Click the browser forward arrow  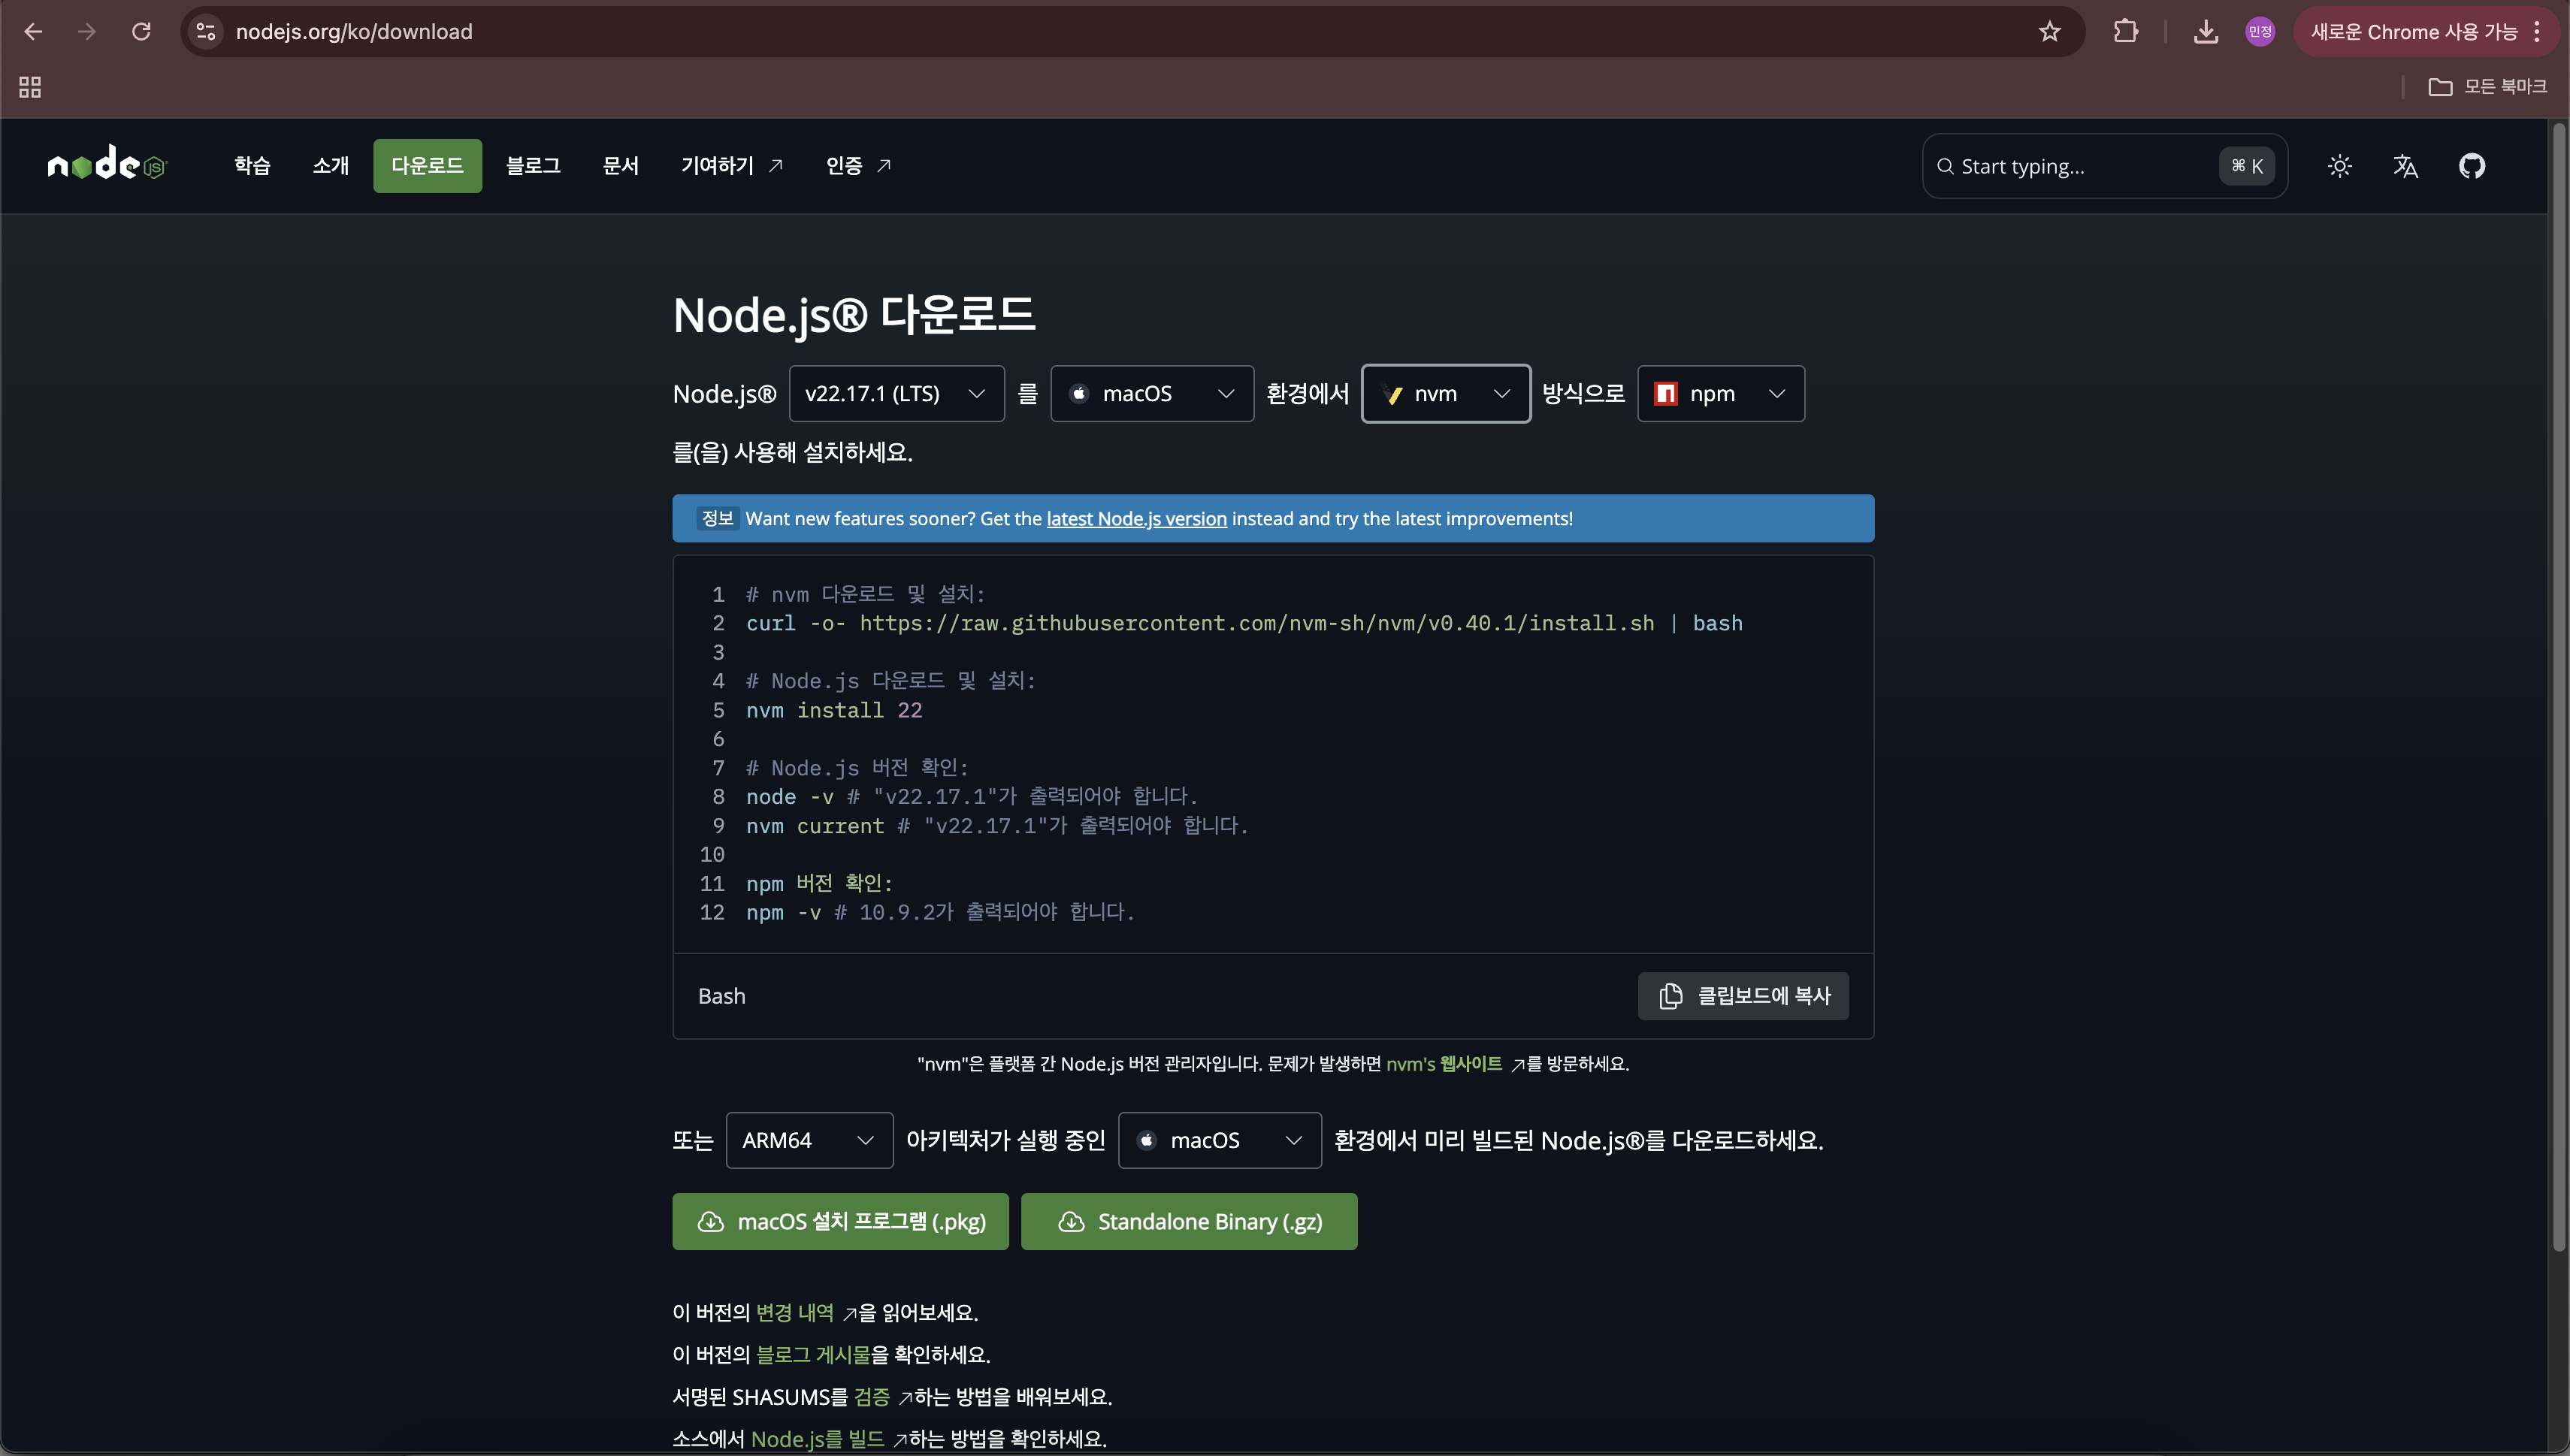point(87,32)
